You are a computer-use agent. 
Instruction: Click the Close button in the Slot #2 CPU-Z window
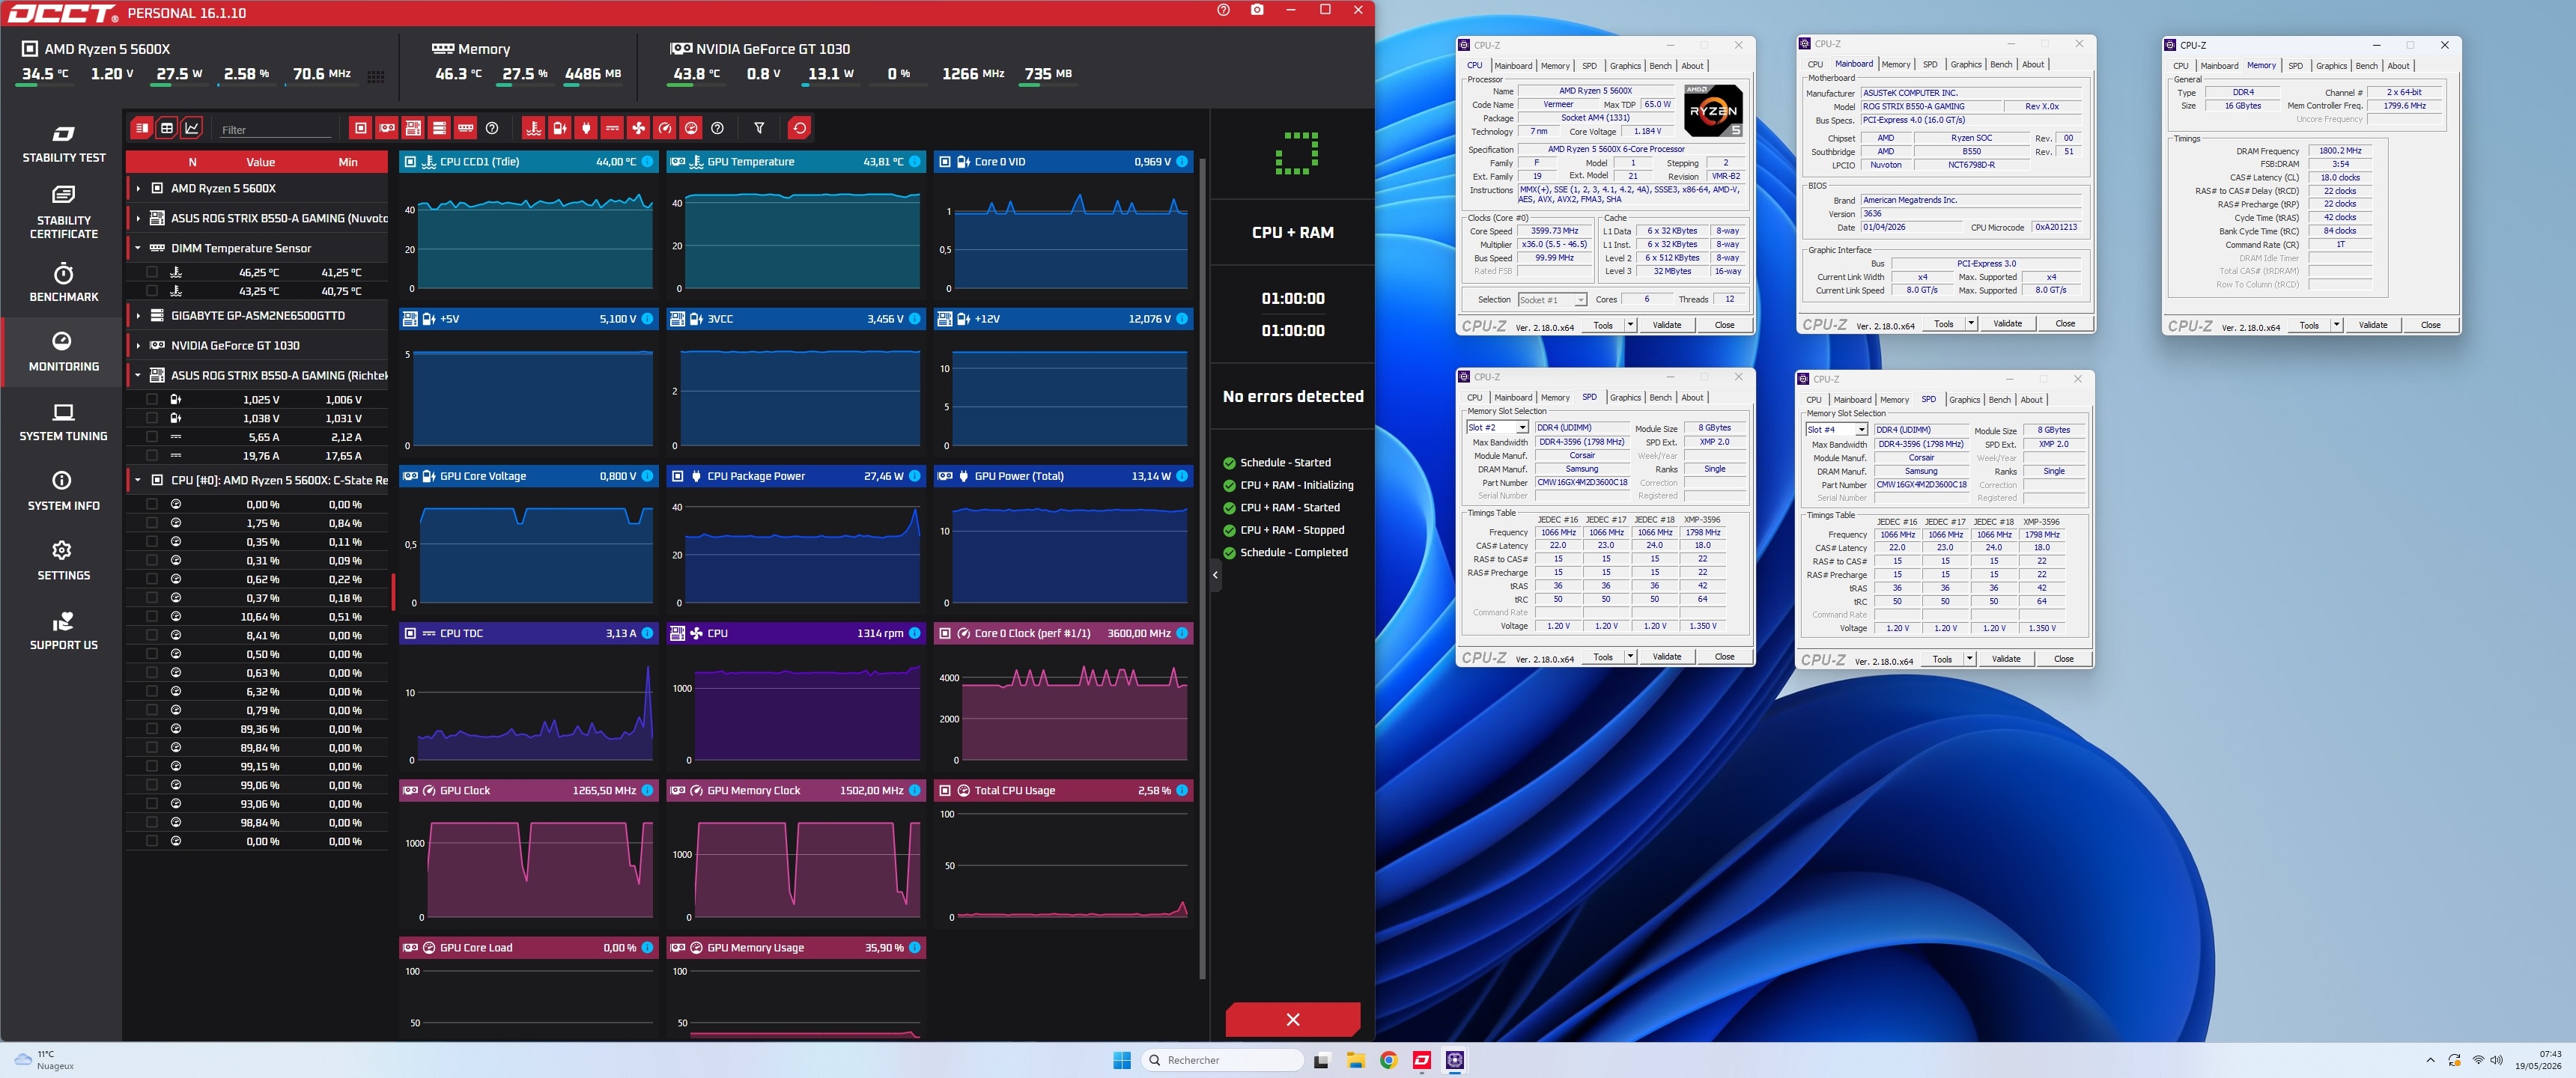[x=1724, y=657]
